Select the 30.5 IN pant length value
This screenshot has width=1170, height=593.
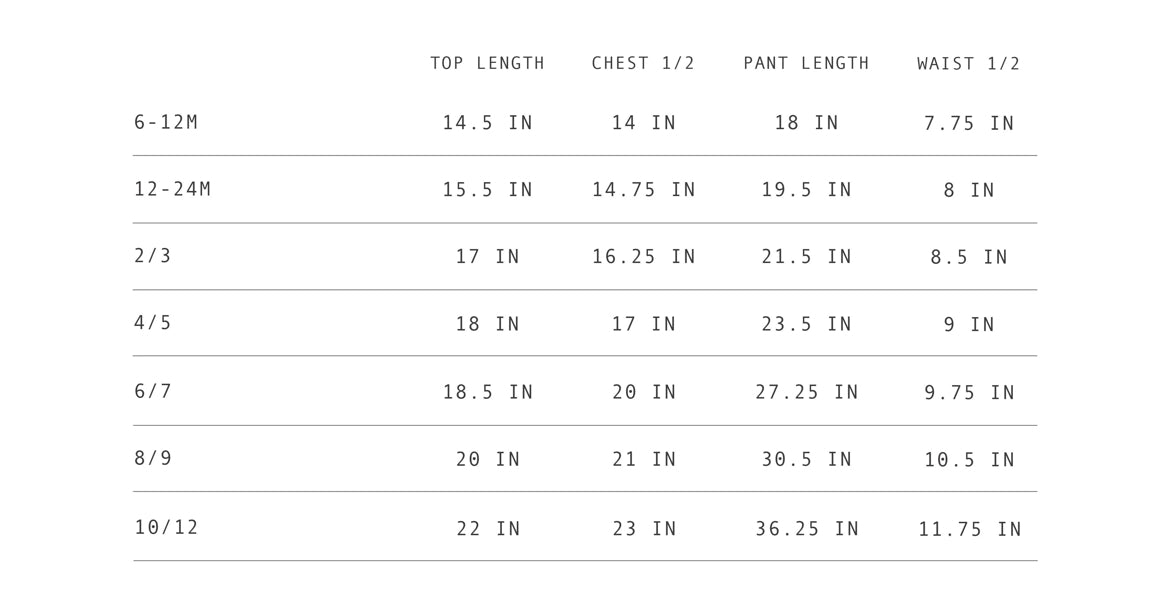(x=807, y=460)
